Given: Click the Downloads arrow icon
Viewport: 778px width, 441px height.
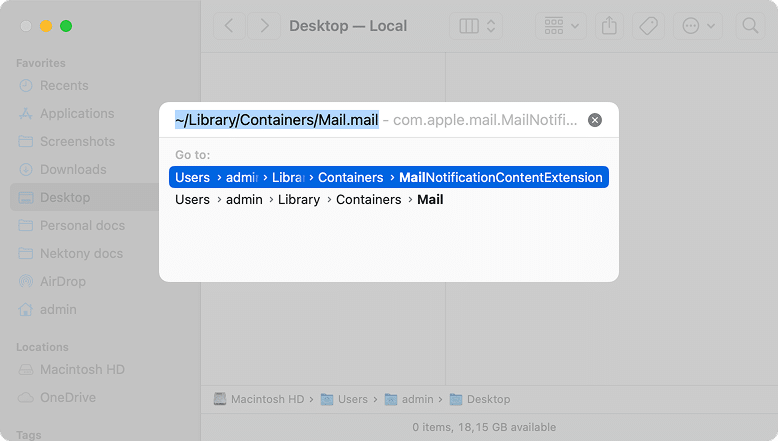Looking at the screenshot, I should coord(26,170).
